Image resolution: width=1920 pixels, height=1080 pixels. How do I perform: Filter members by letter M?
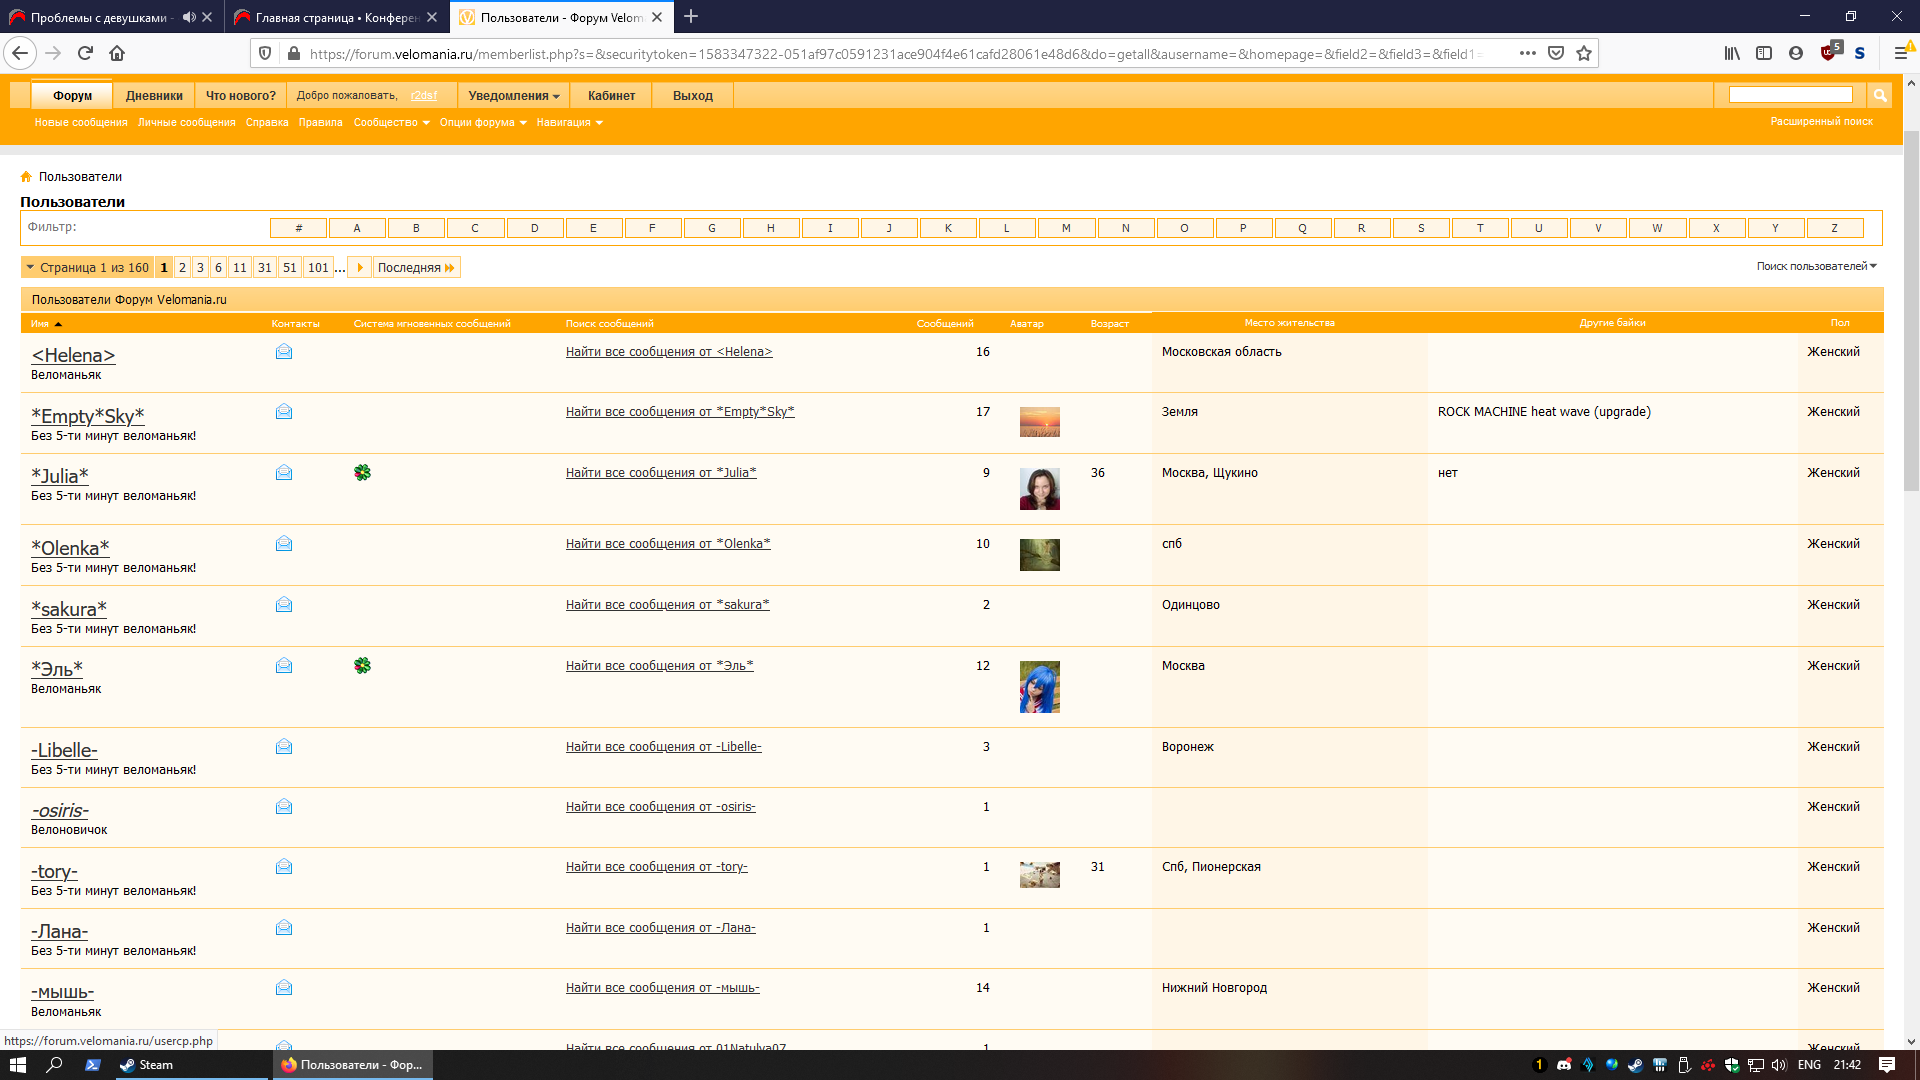point(1066,229)
